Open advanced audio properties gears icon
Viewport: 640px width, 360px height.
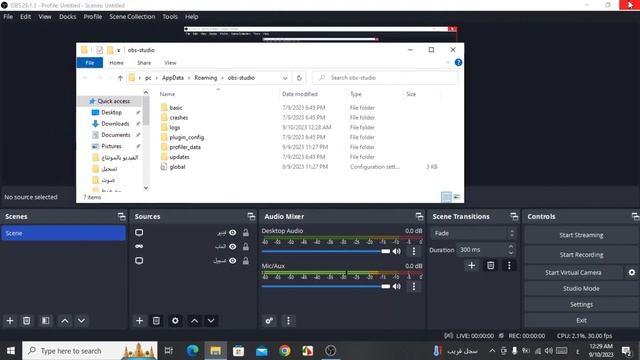269,321
